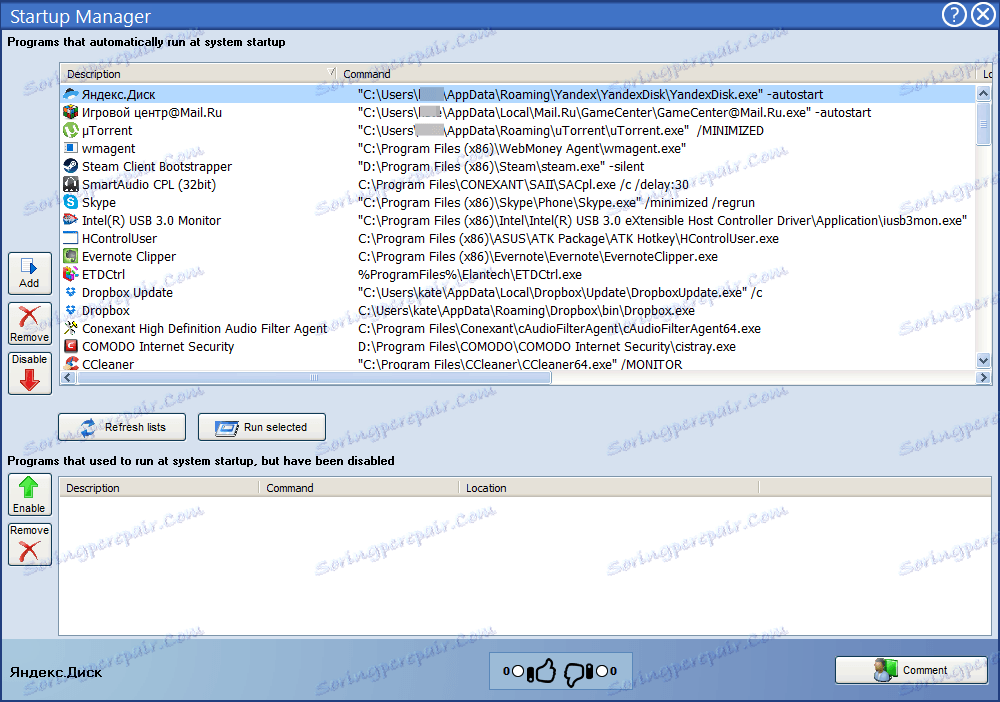Select the Dropbox row by its name

click(x=106, y=311)
